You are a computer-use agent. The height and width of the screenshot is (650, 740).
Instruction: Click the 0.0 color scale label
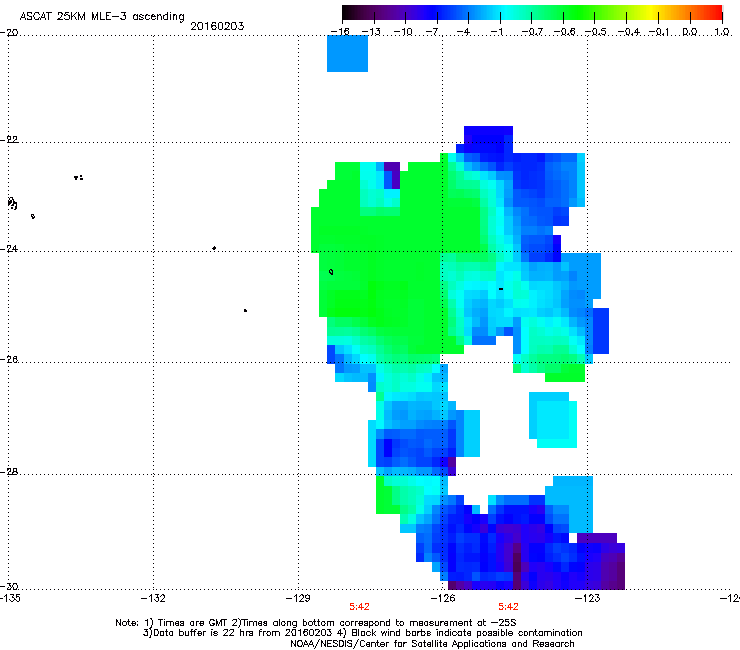pos(690,32)
